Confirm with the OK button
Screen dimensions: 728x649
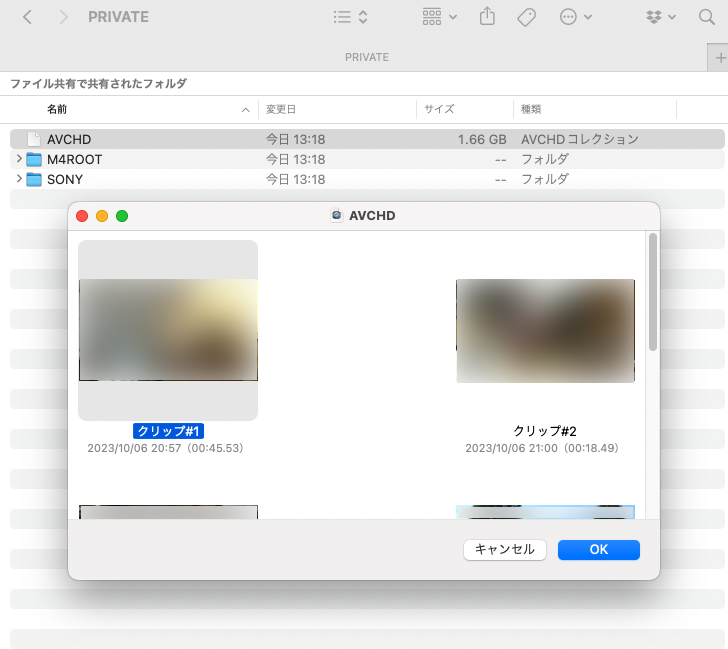[x=599, y=550]
